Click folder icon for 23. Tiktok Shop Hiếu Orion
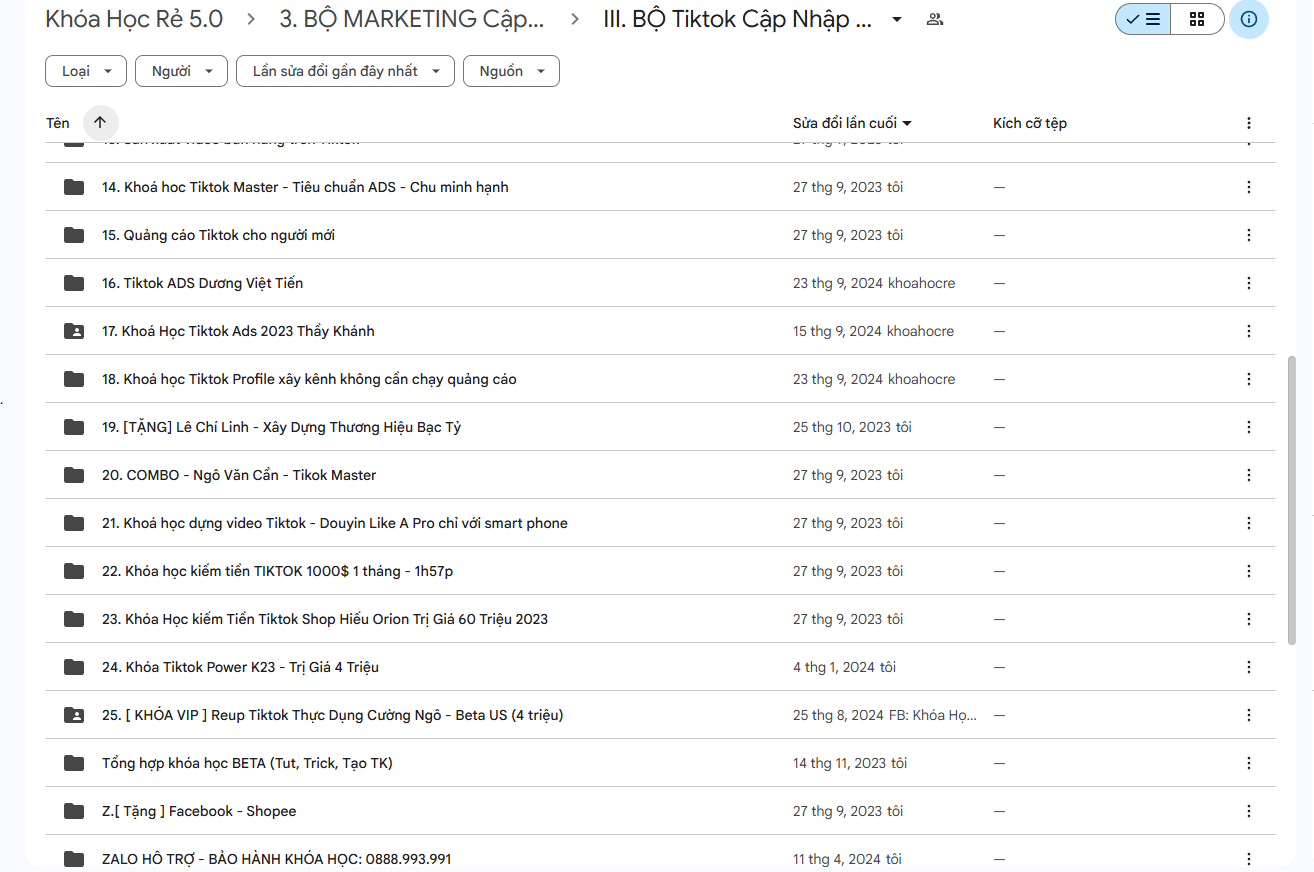 tap(74, 619)
